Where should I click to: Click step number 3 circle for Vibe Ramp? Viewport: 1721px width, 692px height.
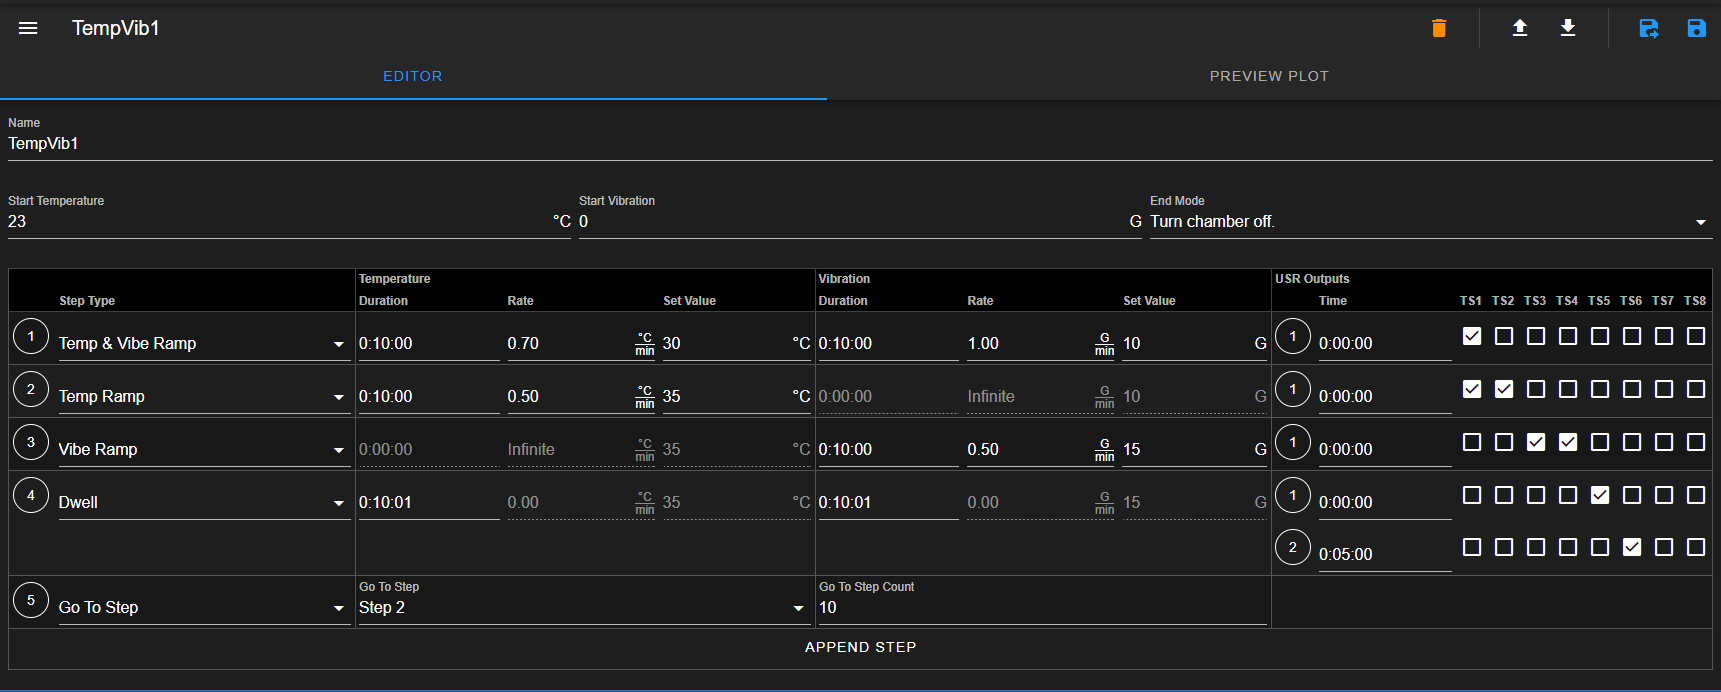[x=31, y=442]
